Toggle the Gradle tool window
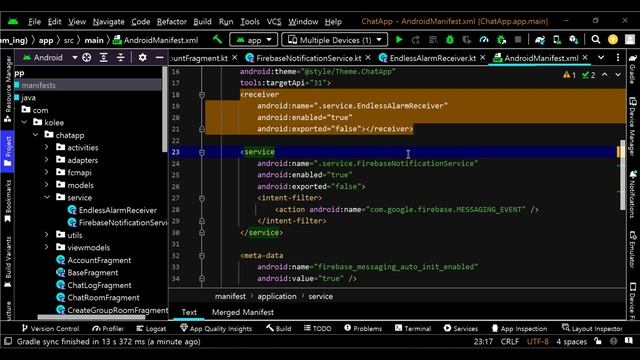Viewport: 640px width, 360px height. tap(633, 69)
